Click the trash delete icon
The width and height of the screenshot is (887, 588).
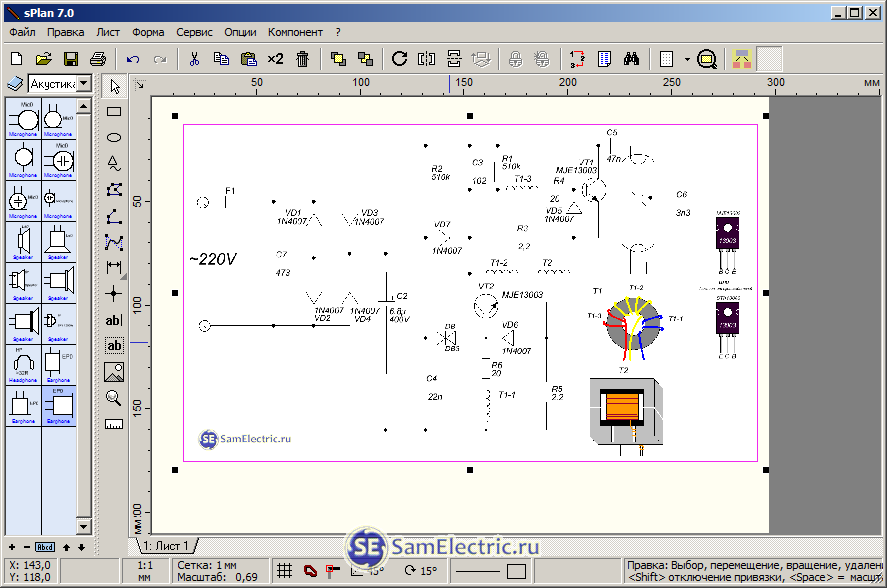[303, 59]
